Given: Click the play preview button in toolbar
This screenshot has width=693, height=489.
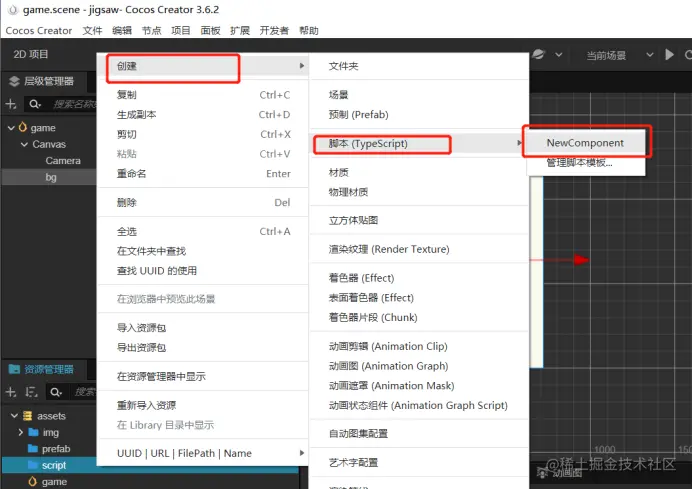Looking at the screenshot, I should 669,55.
